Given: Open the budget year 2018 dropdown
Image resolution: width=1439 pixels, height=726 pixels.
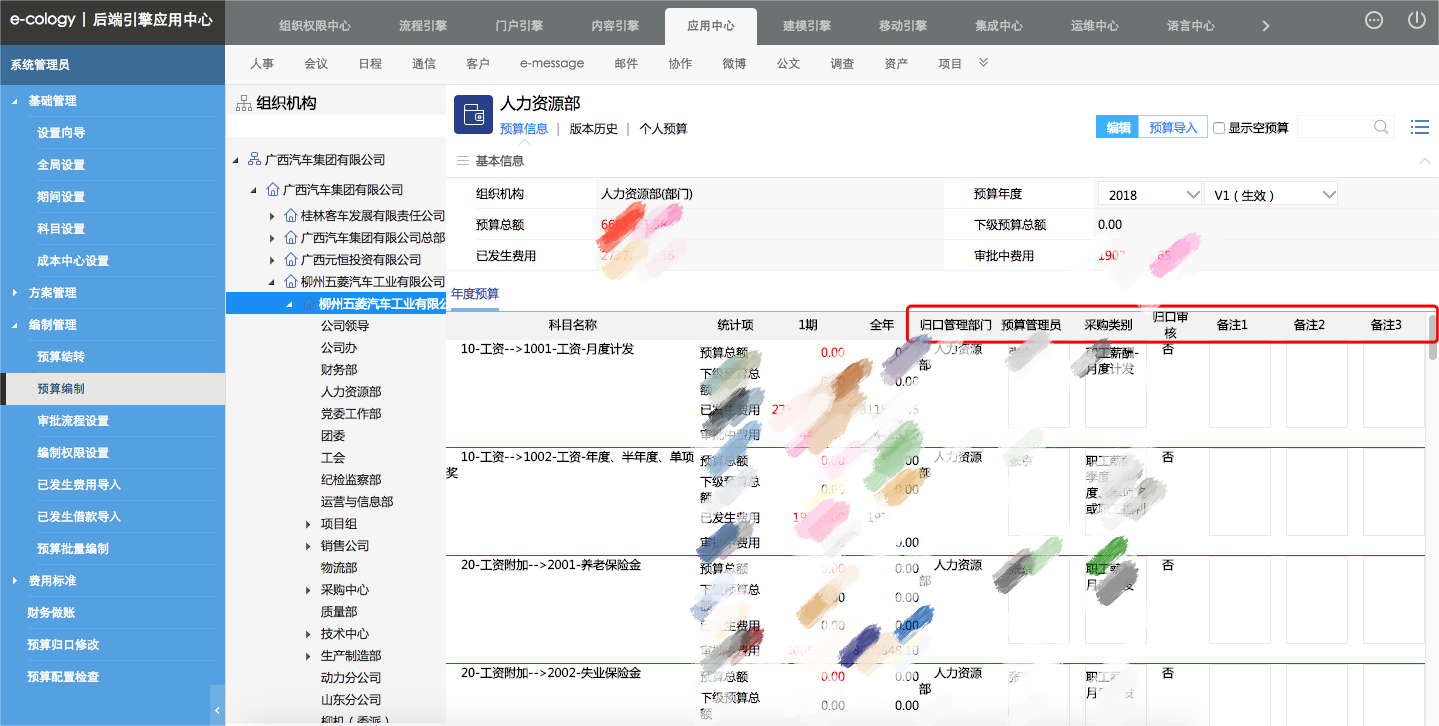Looking at the screenshot, I should pos(1149,195).
